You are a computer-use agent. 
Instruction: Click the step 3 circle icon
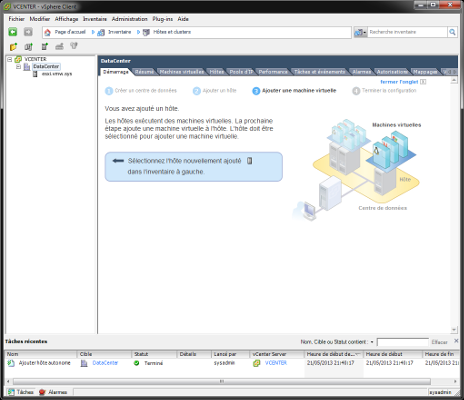click(x=256, y=91)
